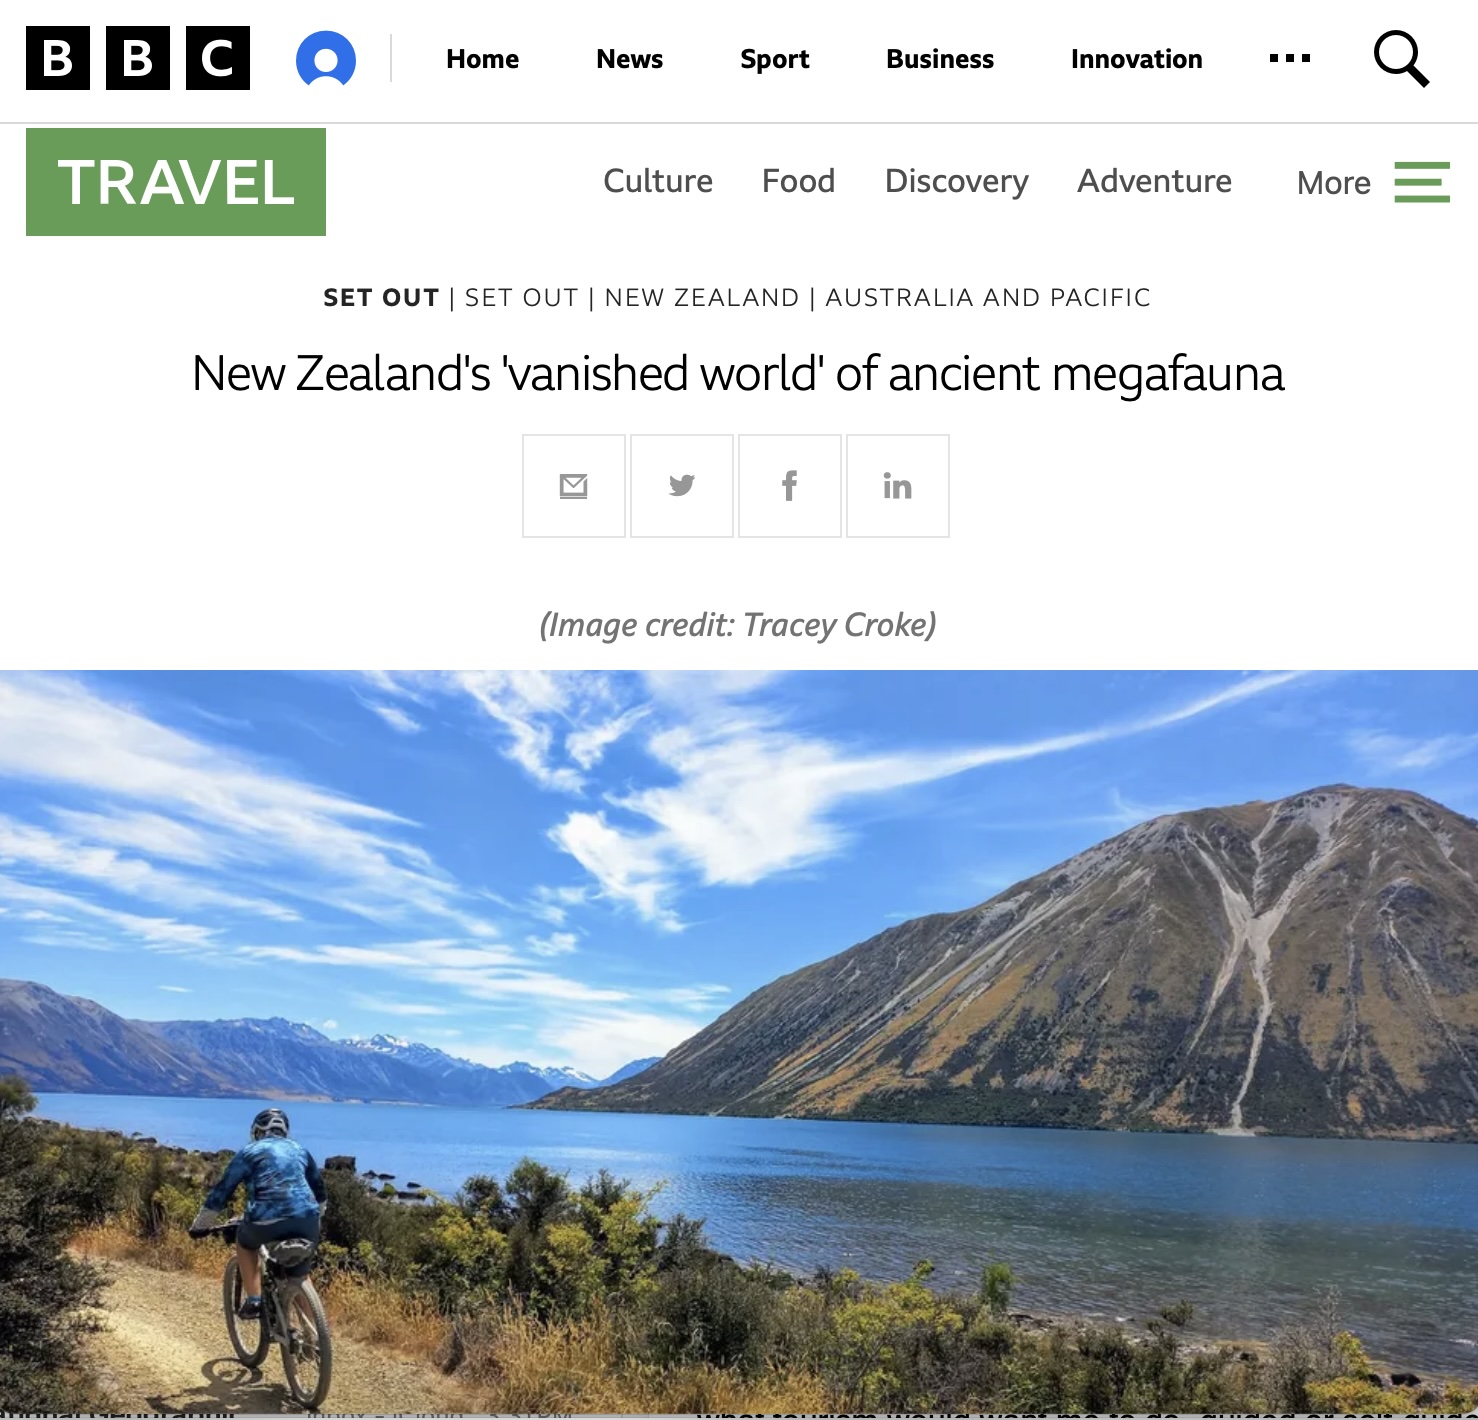Select the Adventure travel category
1478x1420 pixels.
(x=1154, y=181)
